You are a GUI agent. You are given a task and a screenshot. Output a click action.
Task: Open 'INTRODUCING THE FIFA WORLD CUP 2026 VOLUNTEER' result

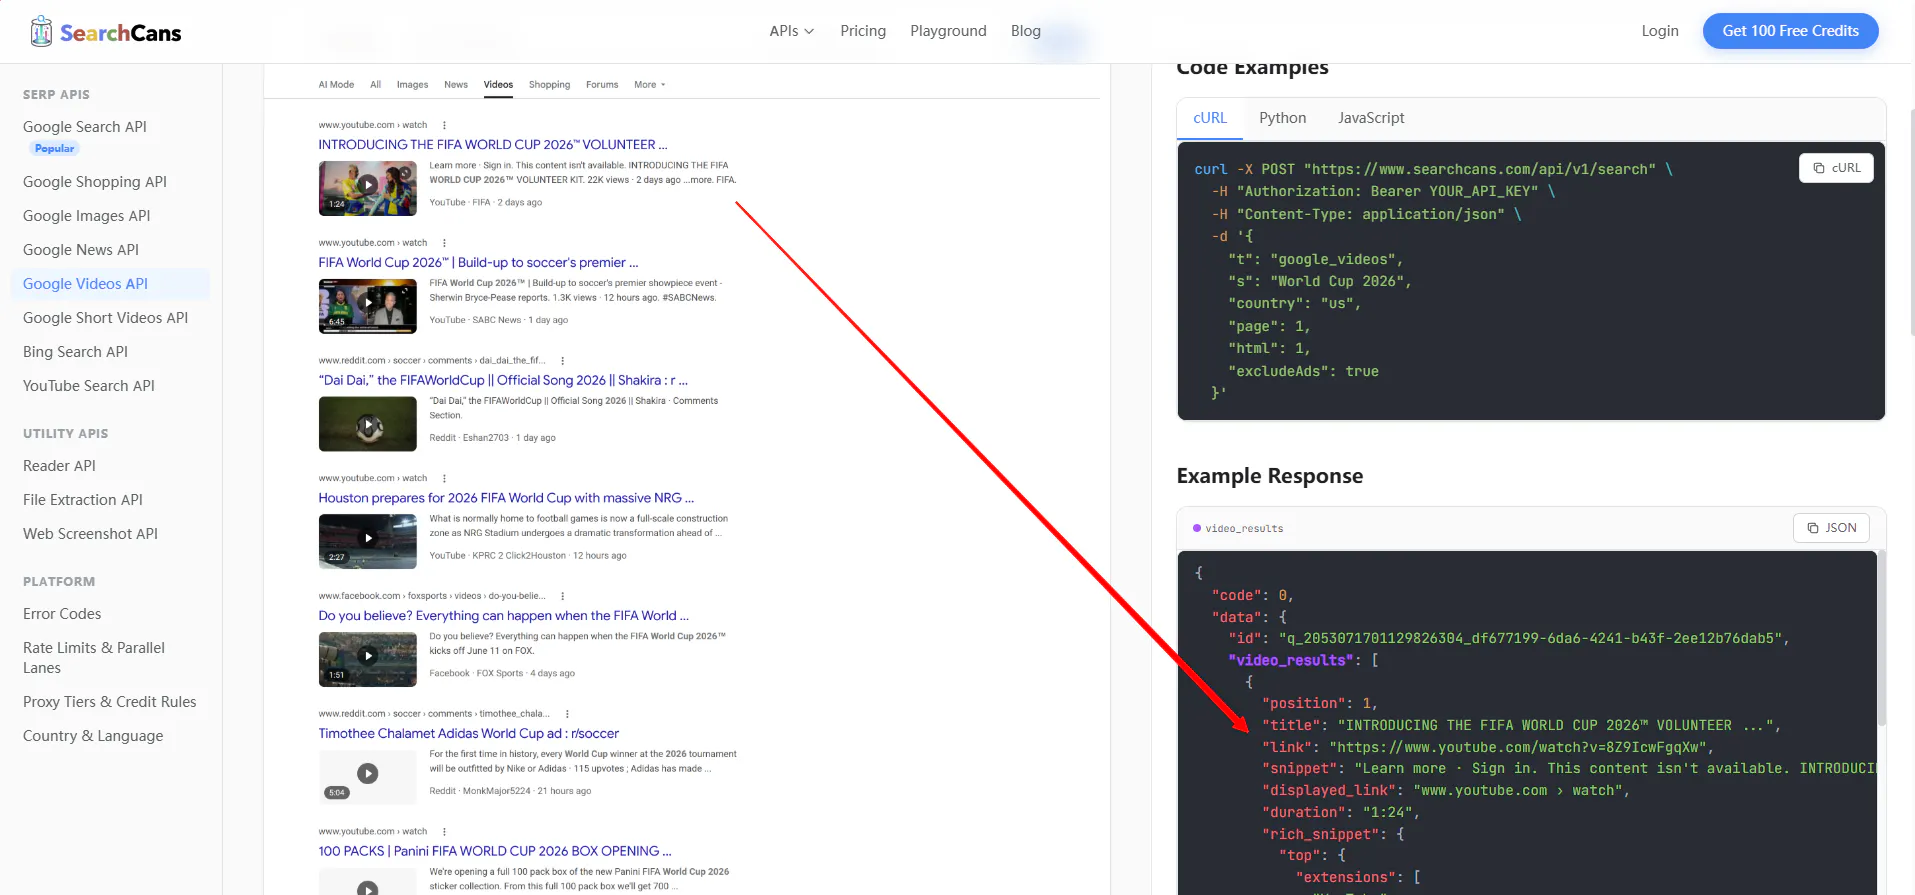pos(493,145)
